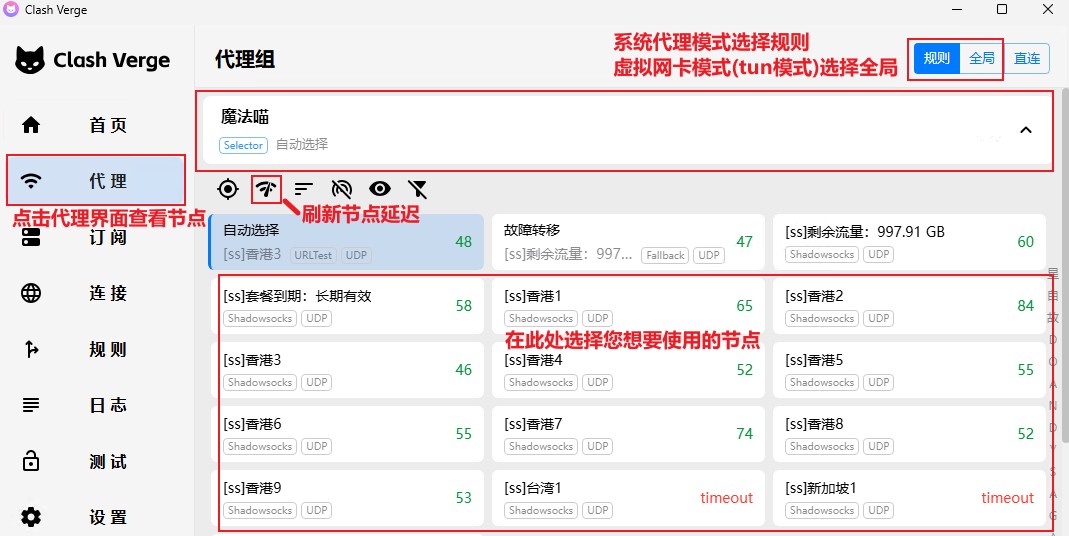
Task: Select the [ss]香港4 node
Action: click(628, 370)
